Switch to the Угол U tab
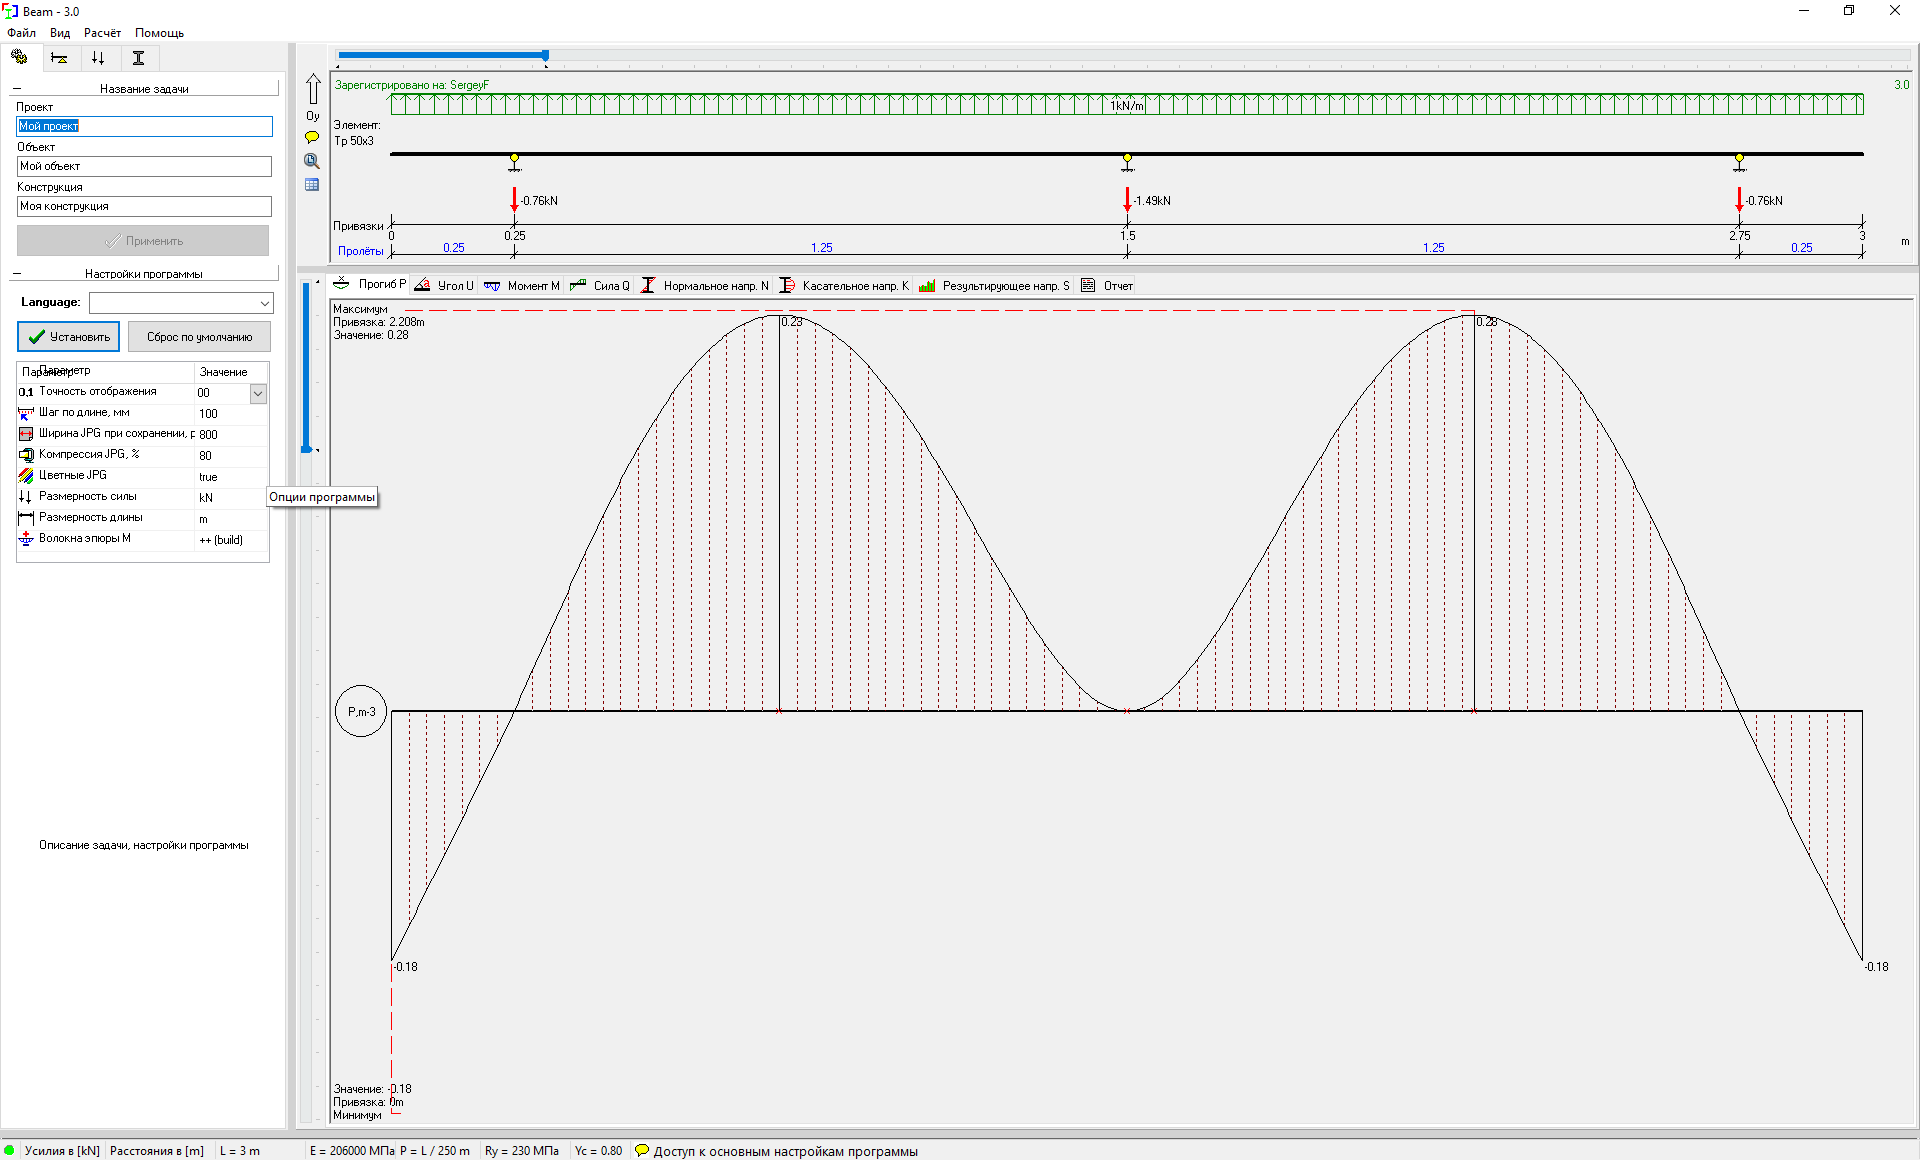The width and height of the screenshot is (1920, 1160). click(x=444, y=286)
